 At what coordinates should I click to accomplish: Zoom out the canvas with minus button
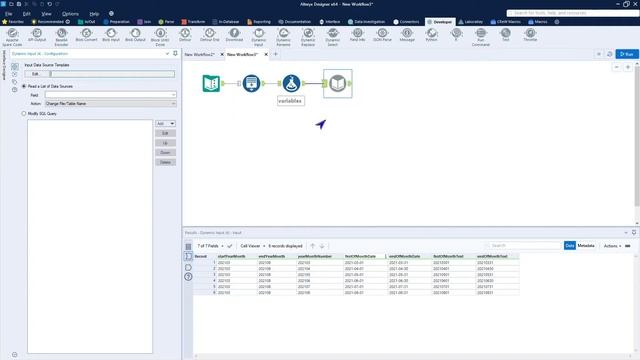click(617, 67)
